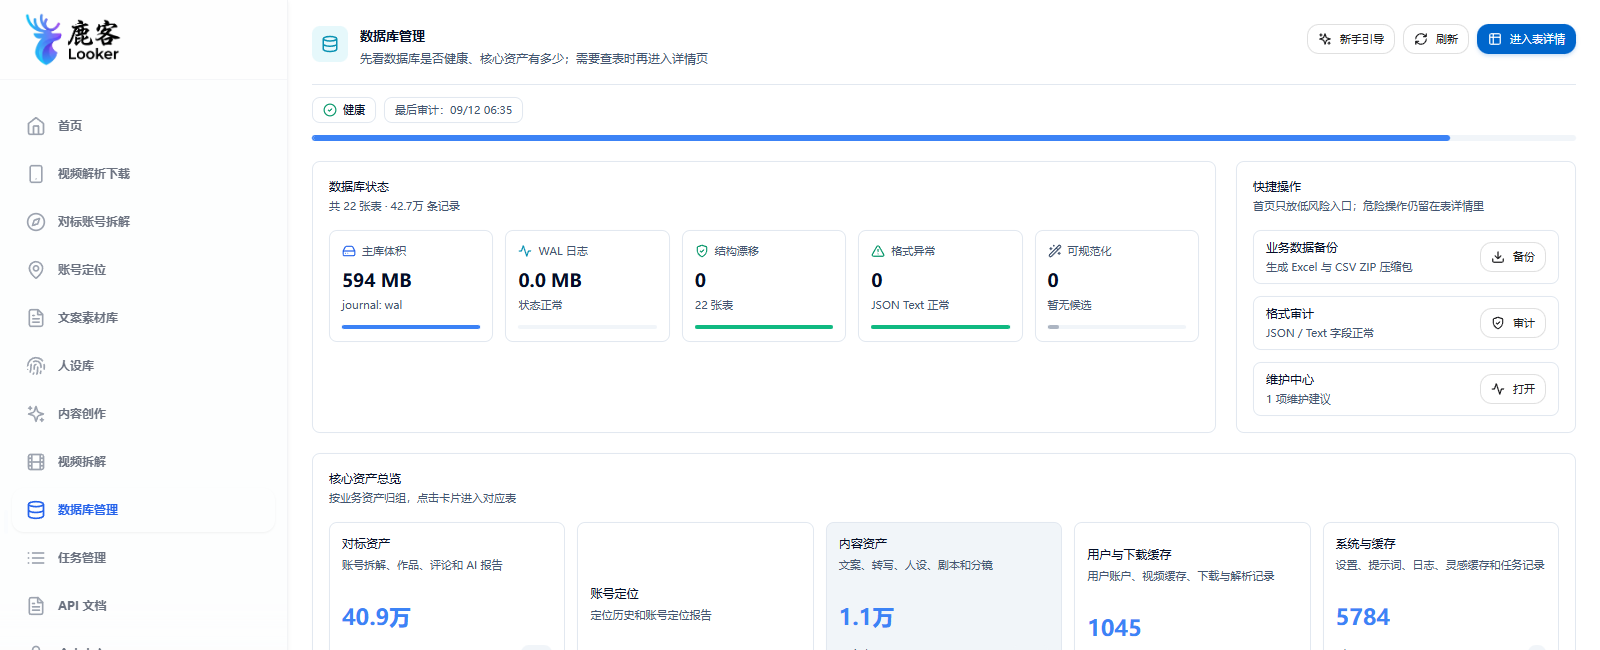Image resolution: width=1600 pixels, height=650 pixels.
Task: Open the 账号定位 asset card
Action: (x=695, y=587)
